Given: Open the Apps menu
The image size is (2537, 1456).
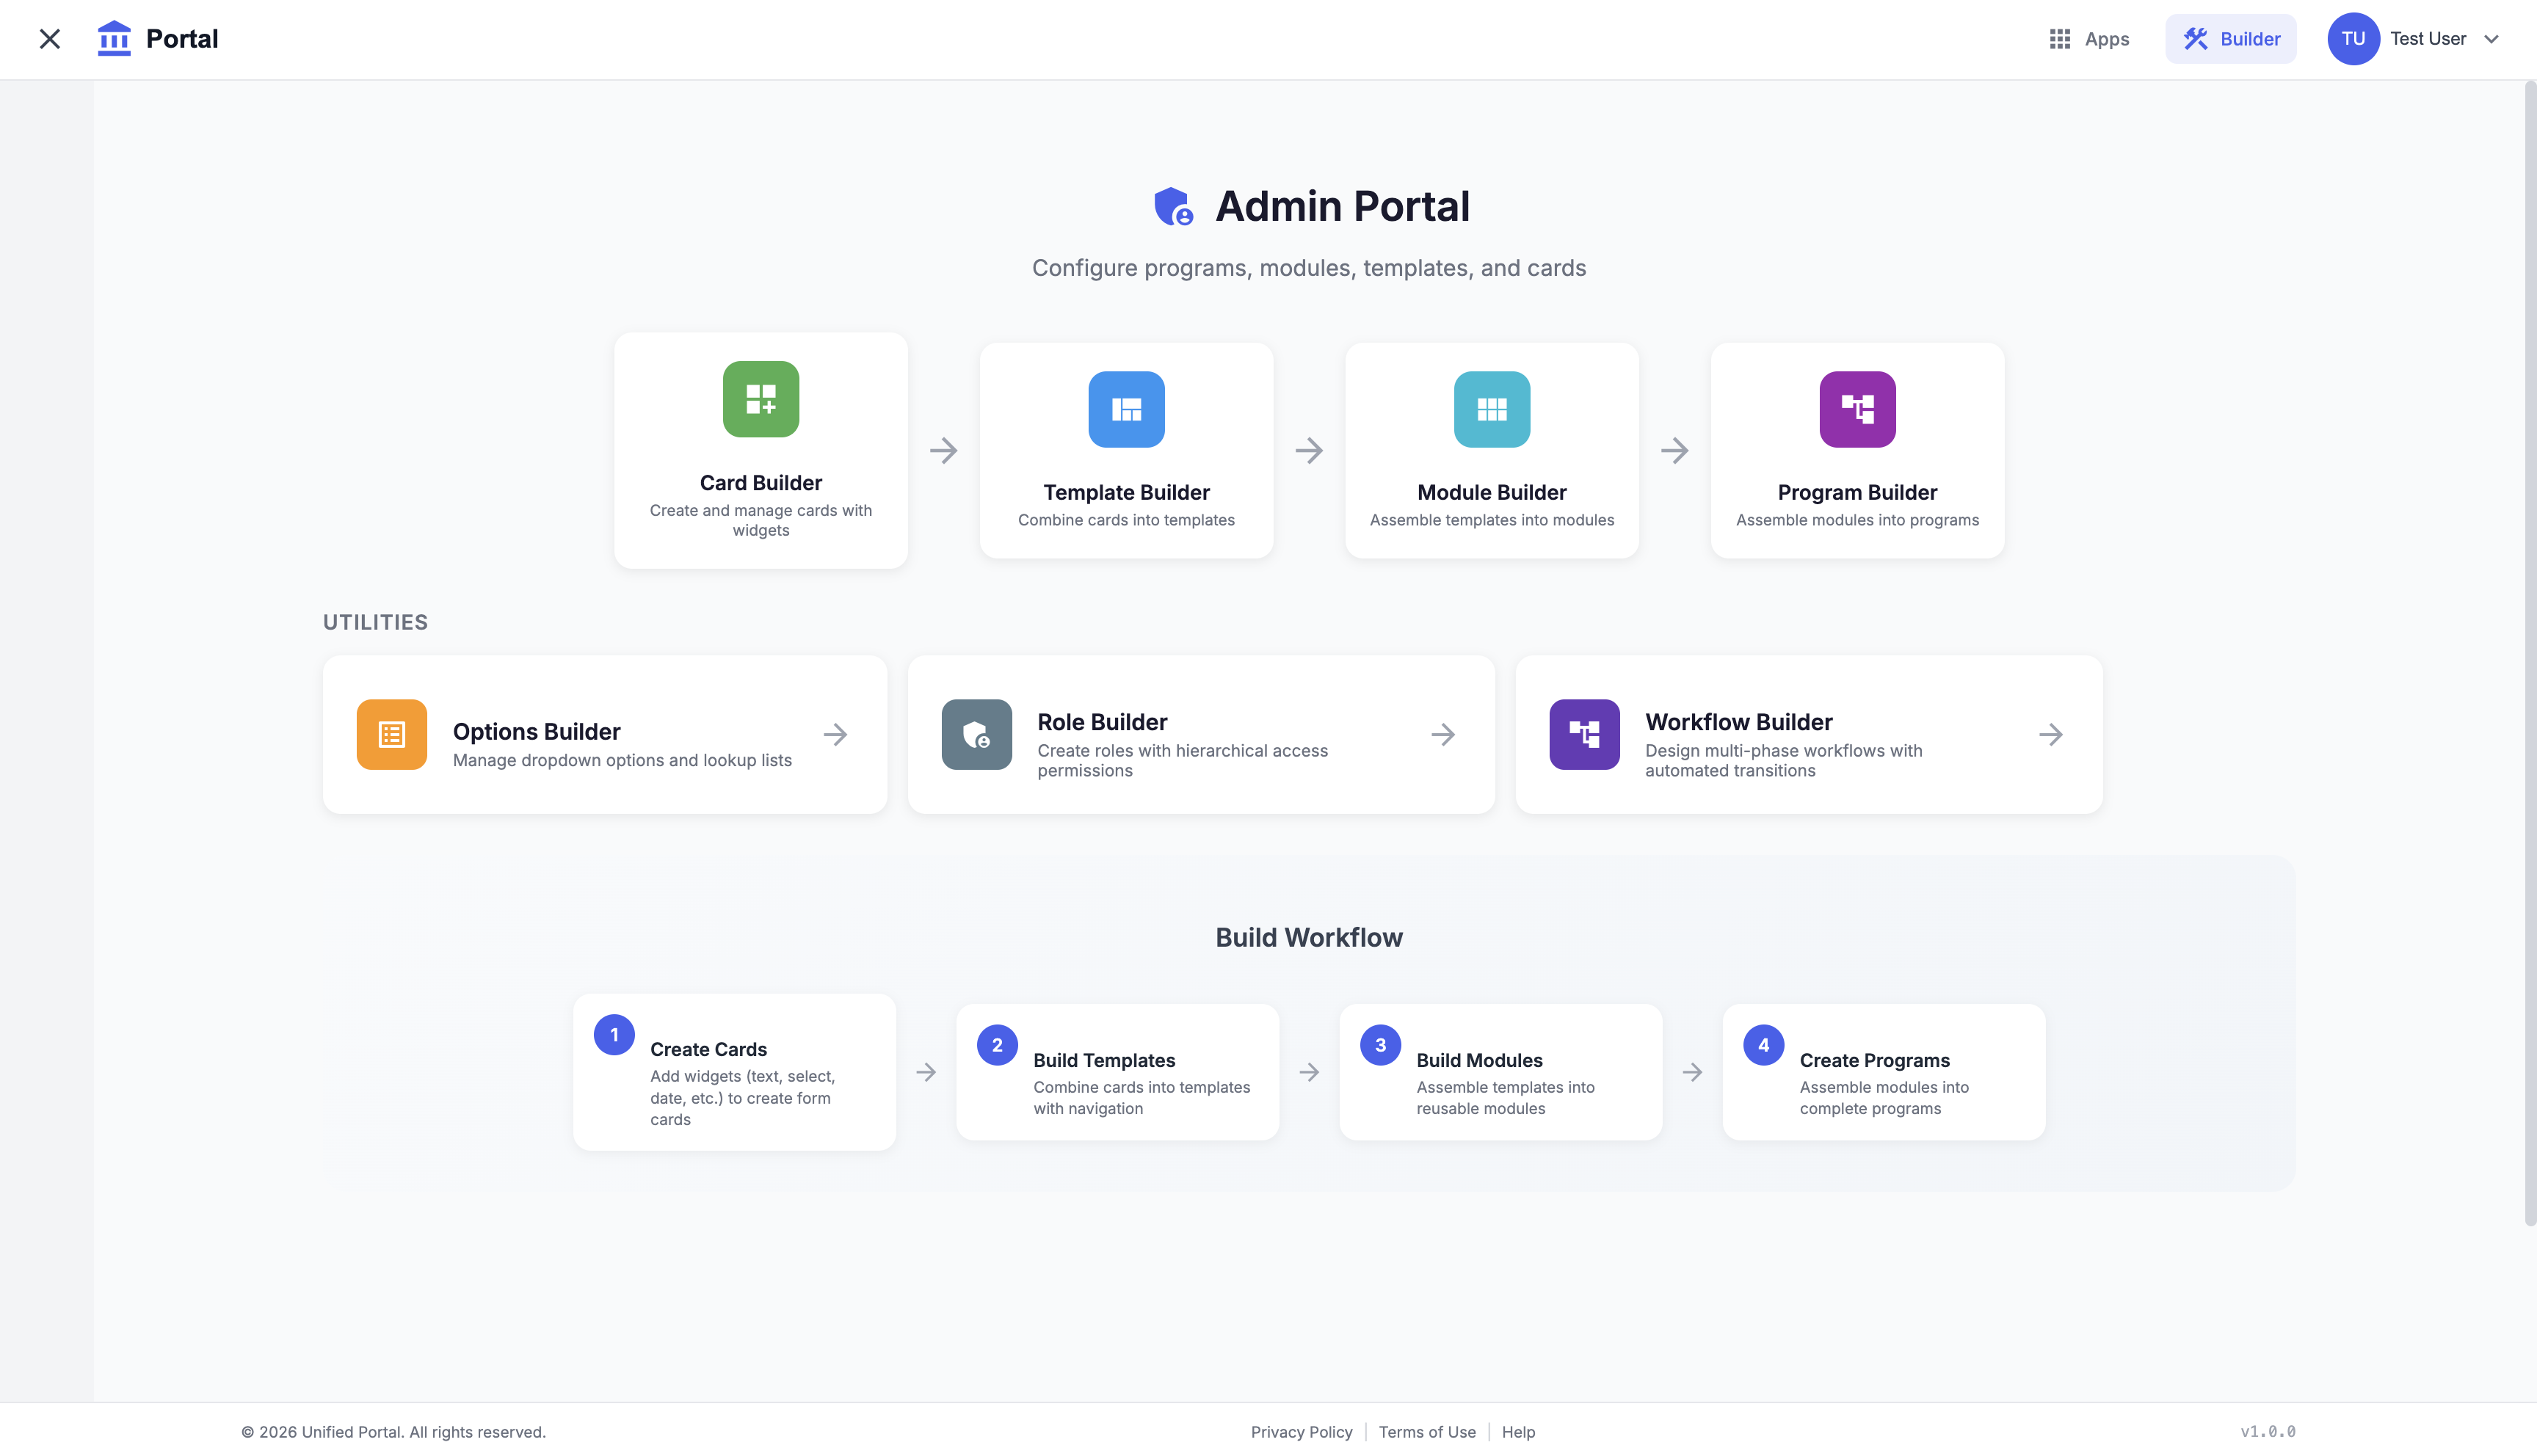Looking at the screenshot, I should click(2089, 39).
